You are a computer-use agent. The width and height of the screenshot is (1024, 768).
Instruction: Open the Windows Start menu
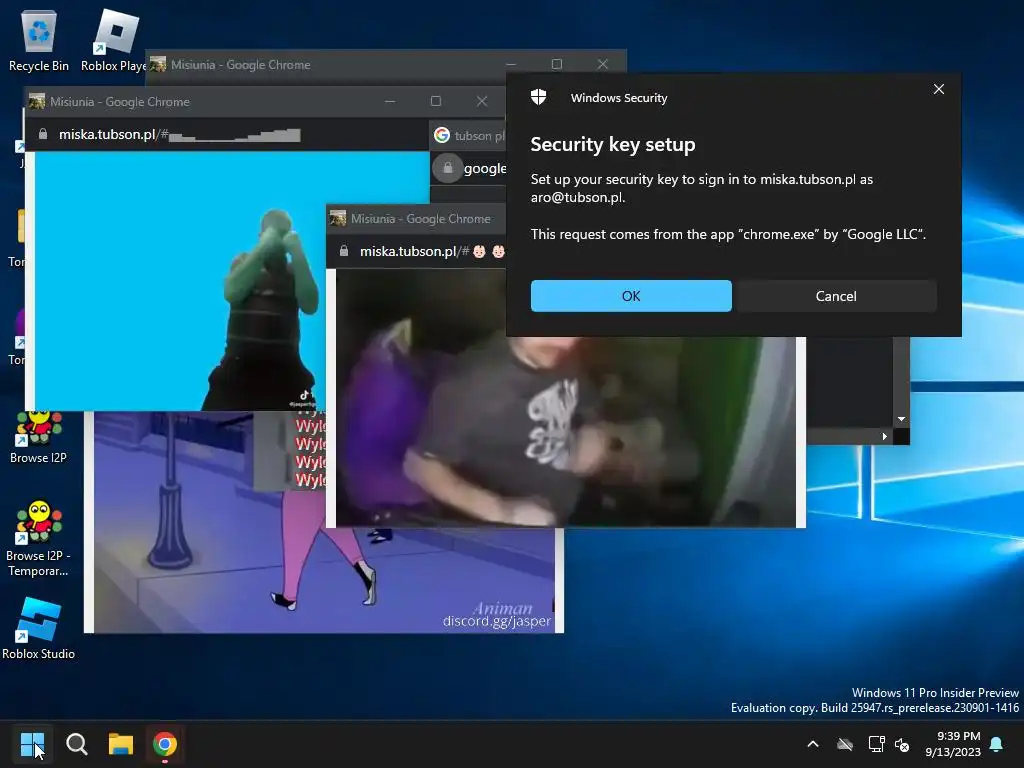(x=32, y=744)
